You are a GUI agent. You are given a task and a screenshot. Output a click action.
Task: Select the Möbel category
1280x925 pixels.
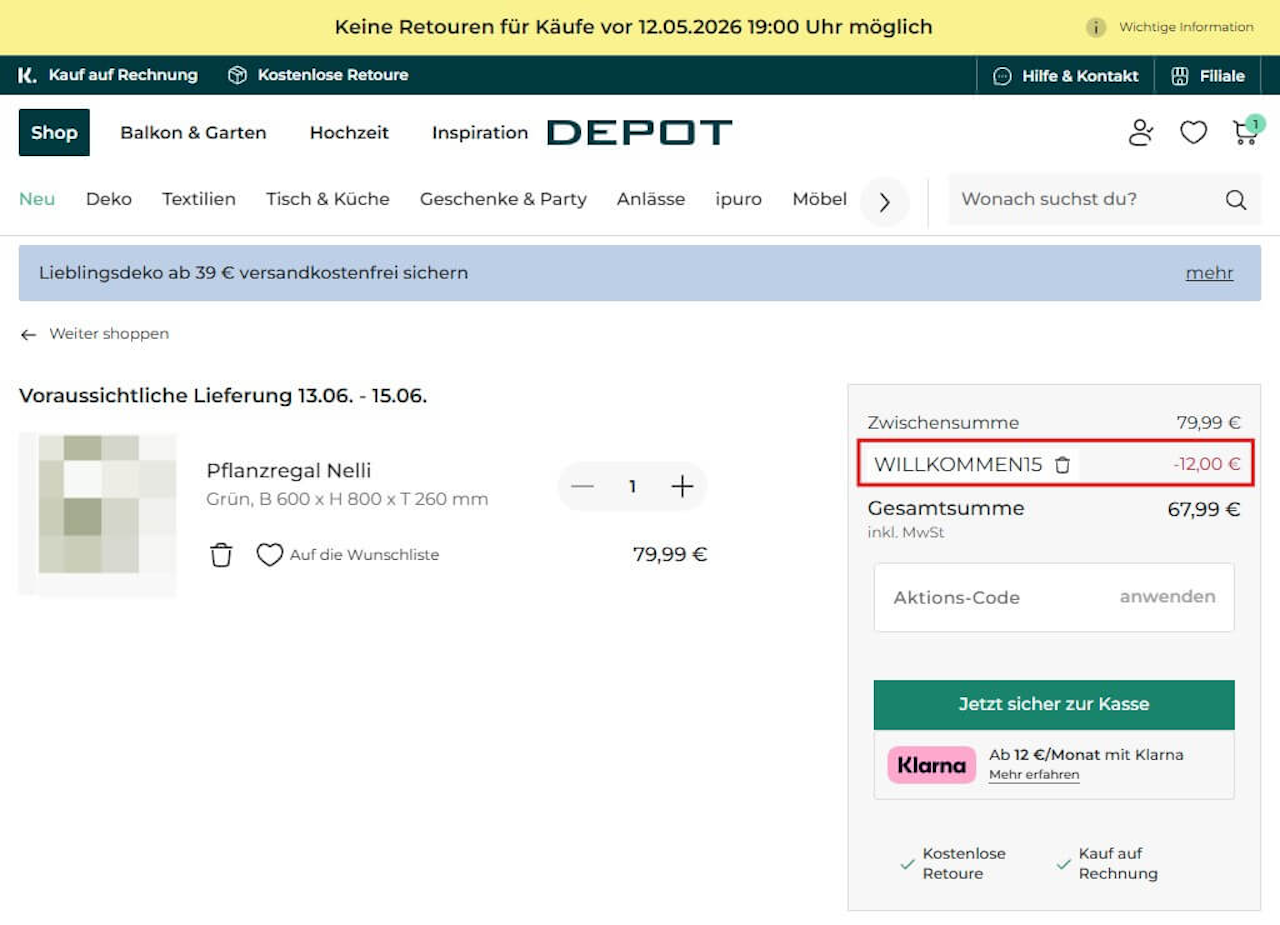(x=820, y=199)
